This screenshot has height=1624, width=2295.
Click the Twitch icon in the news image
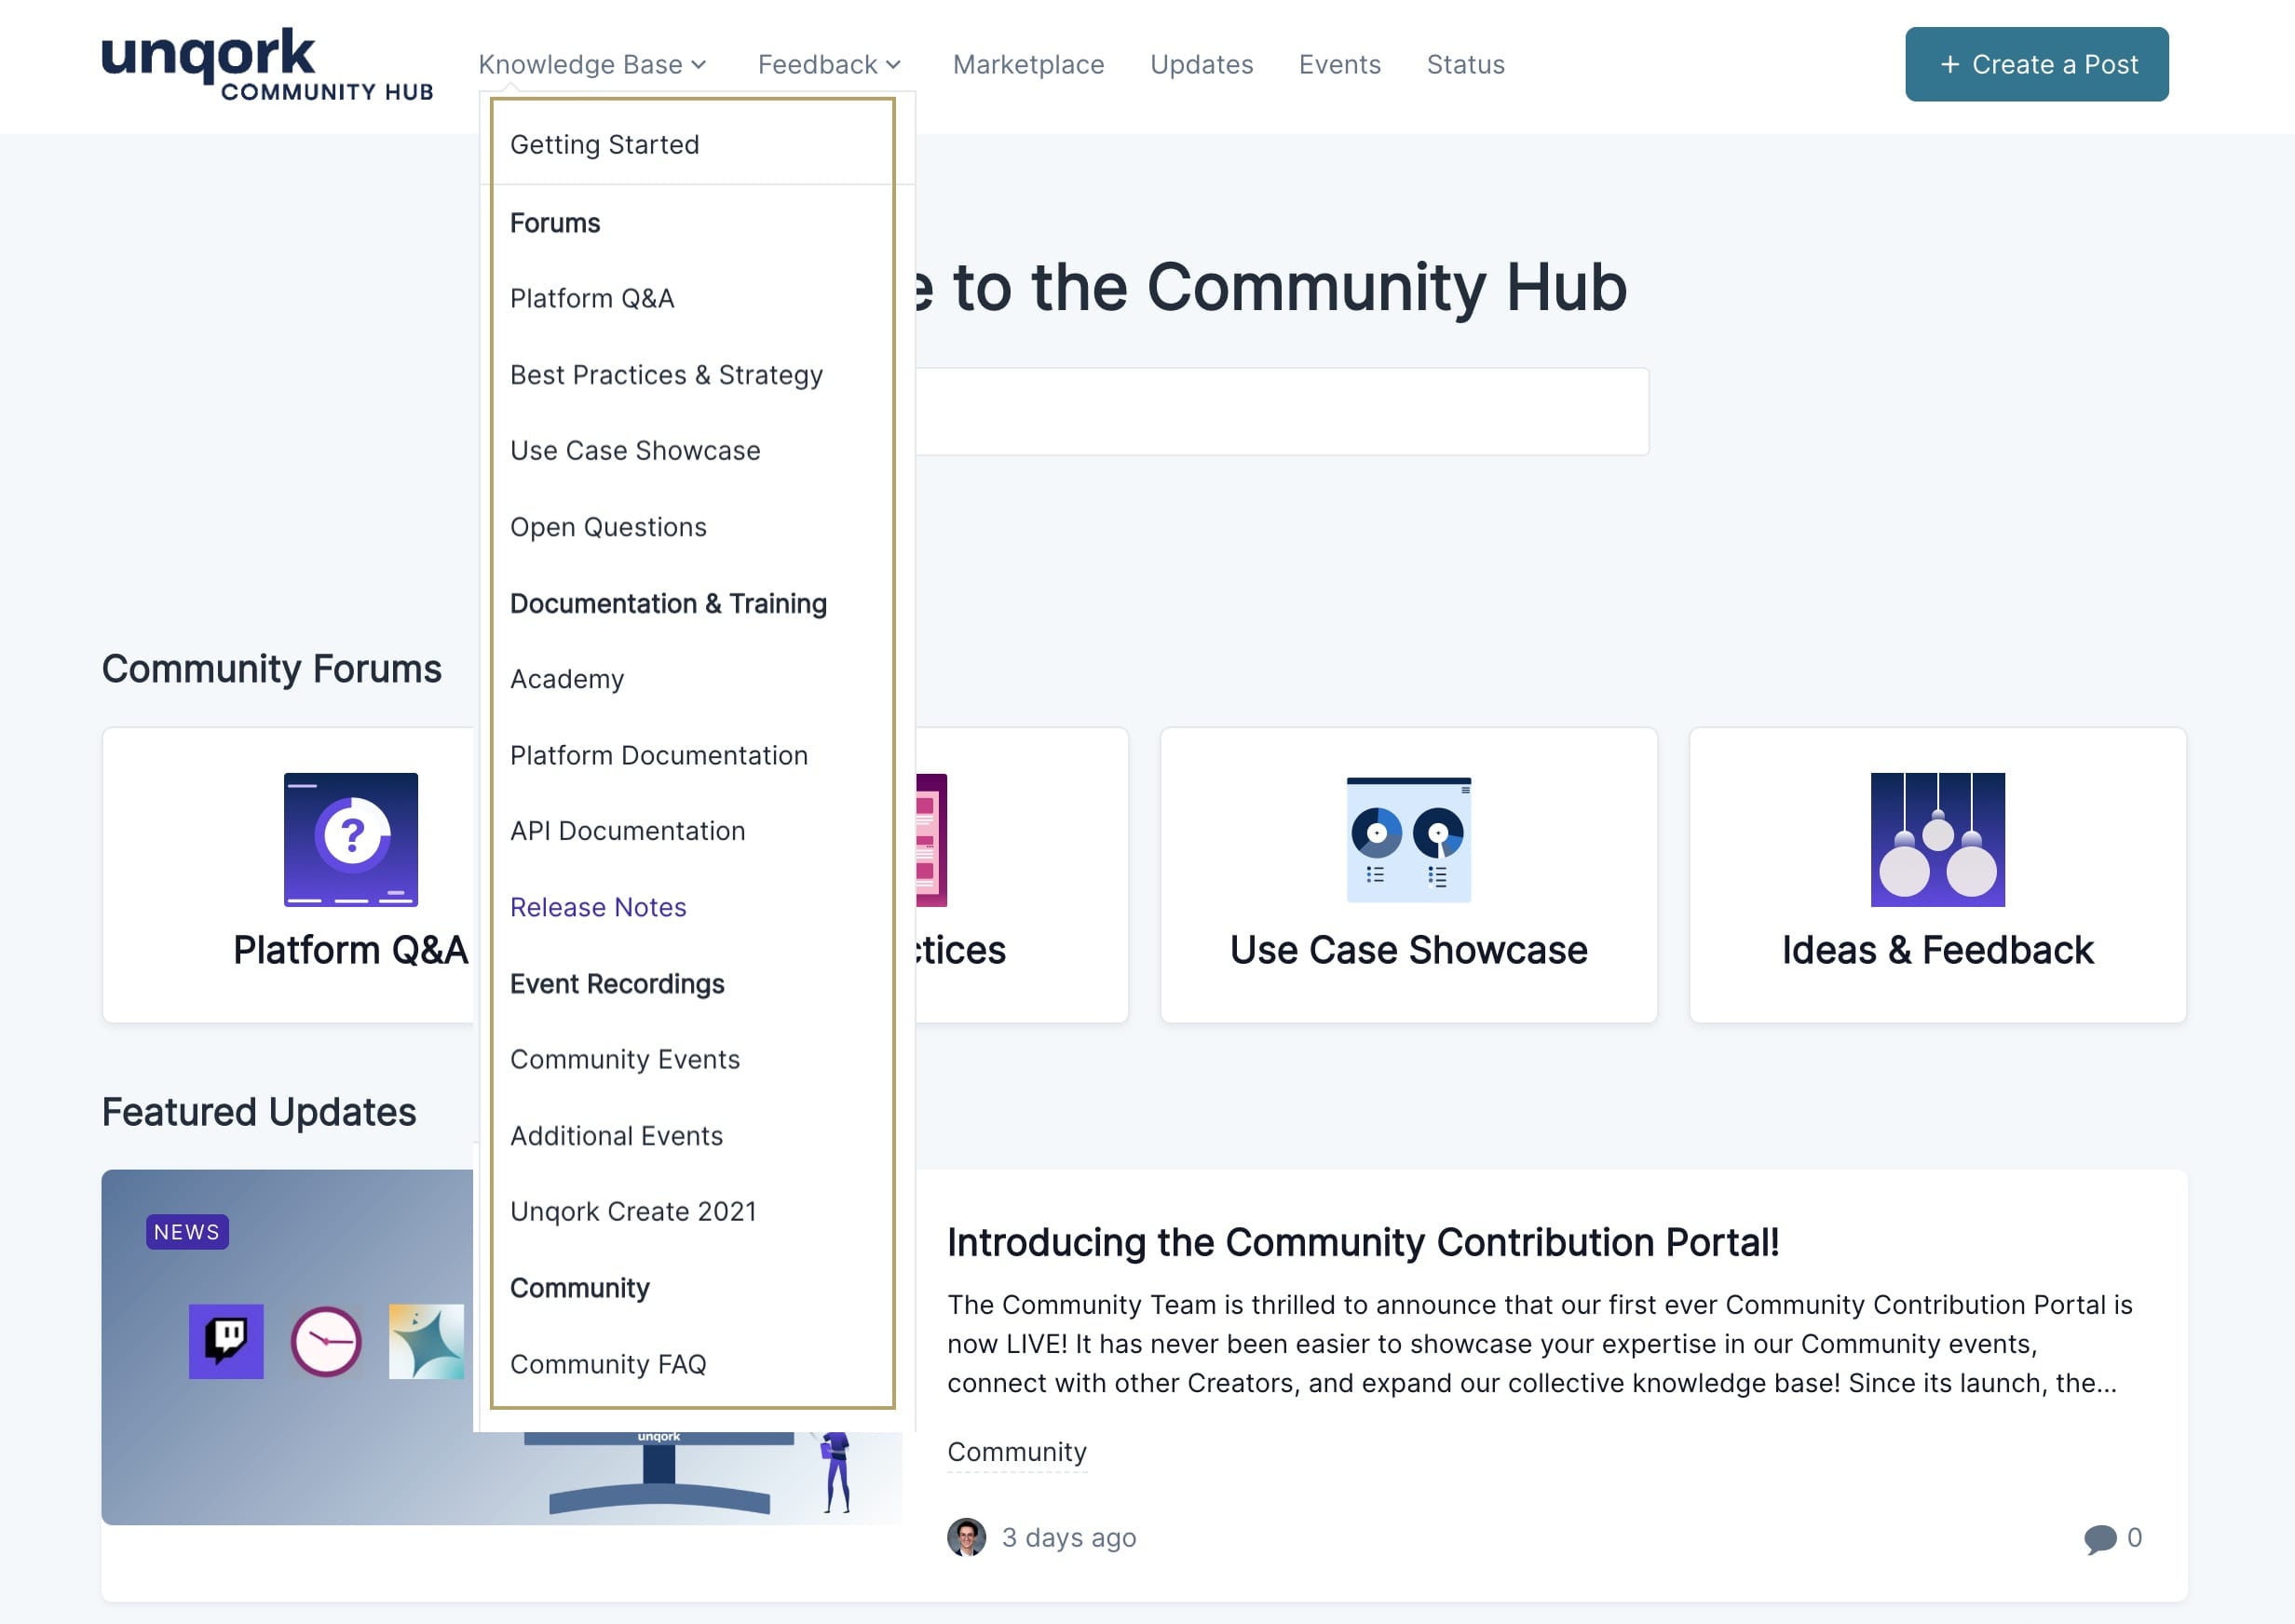point(226,1342)
